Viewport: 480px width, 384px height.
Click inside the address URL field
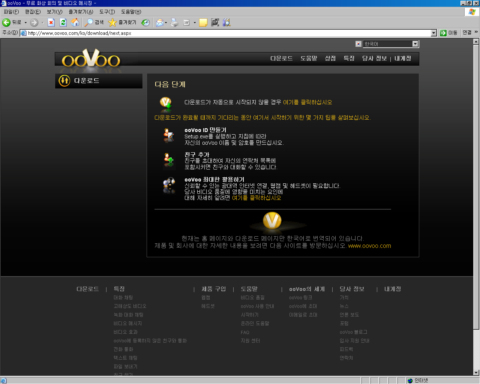[228, 33]
